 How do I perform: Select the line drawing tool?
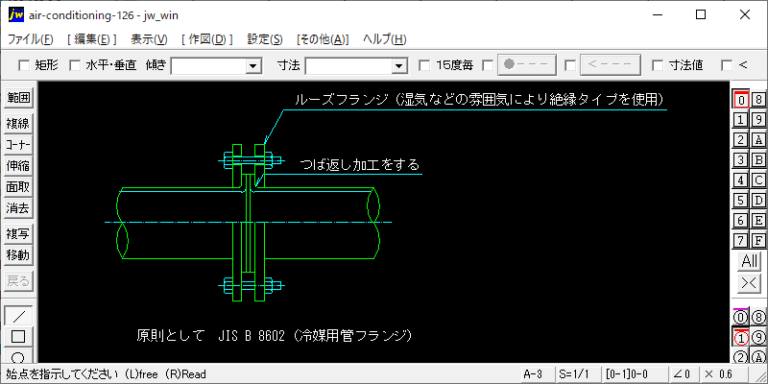point(18,315)
